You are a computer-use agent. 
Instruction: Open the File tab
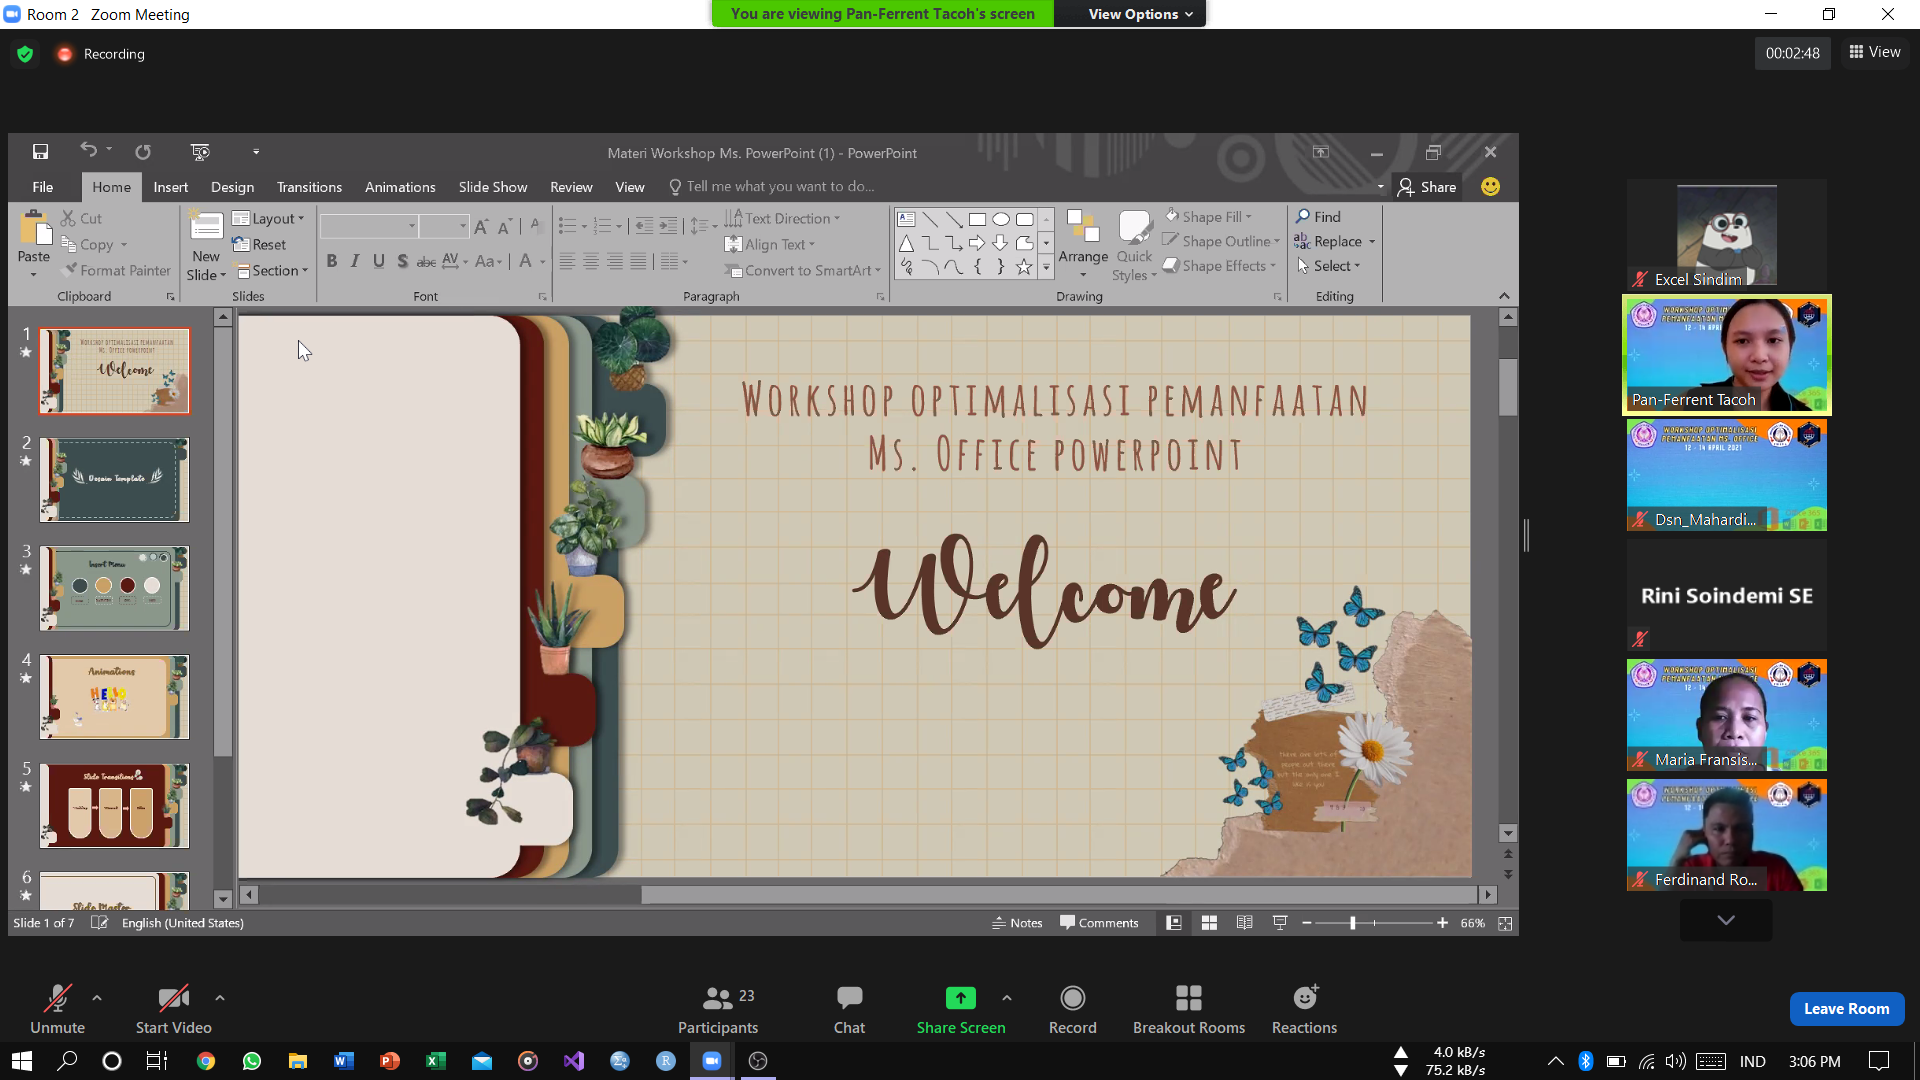[42, 187]
